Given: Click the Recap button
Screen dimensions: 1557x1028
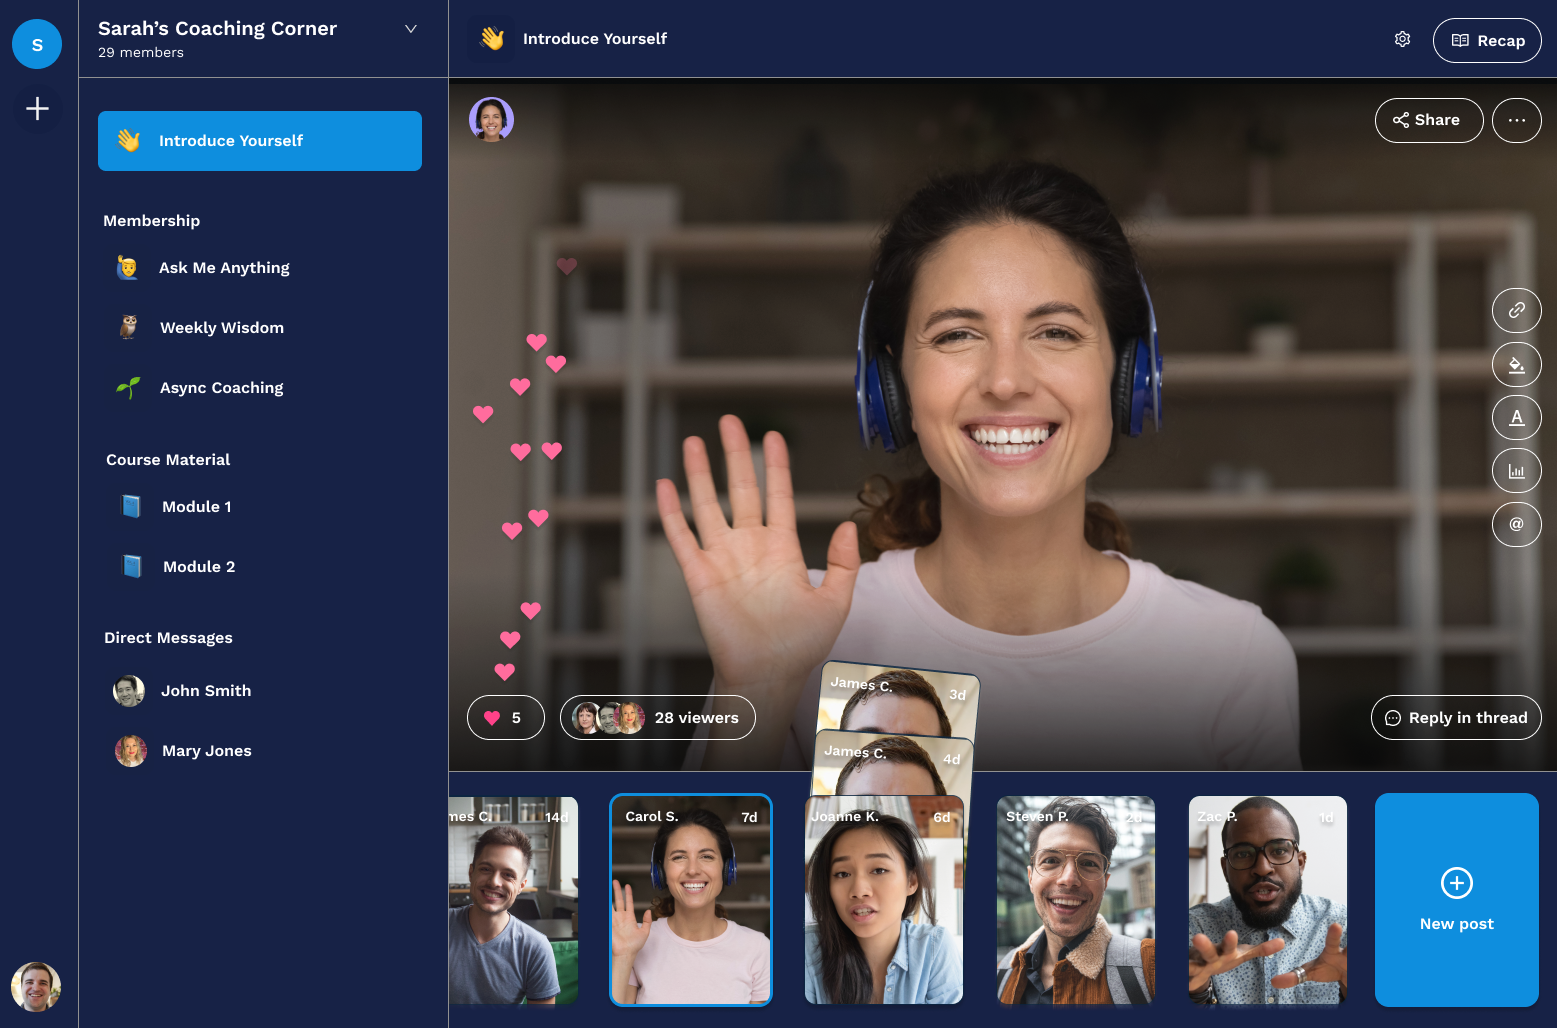Looking at the screenshot, I should [x=1487, y=40].
